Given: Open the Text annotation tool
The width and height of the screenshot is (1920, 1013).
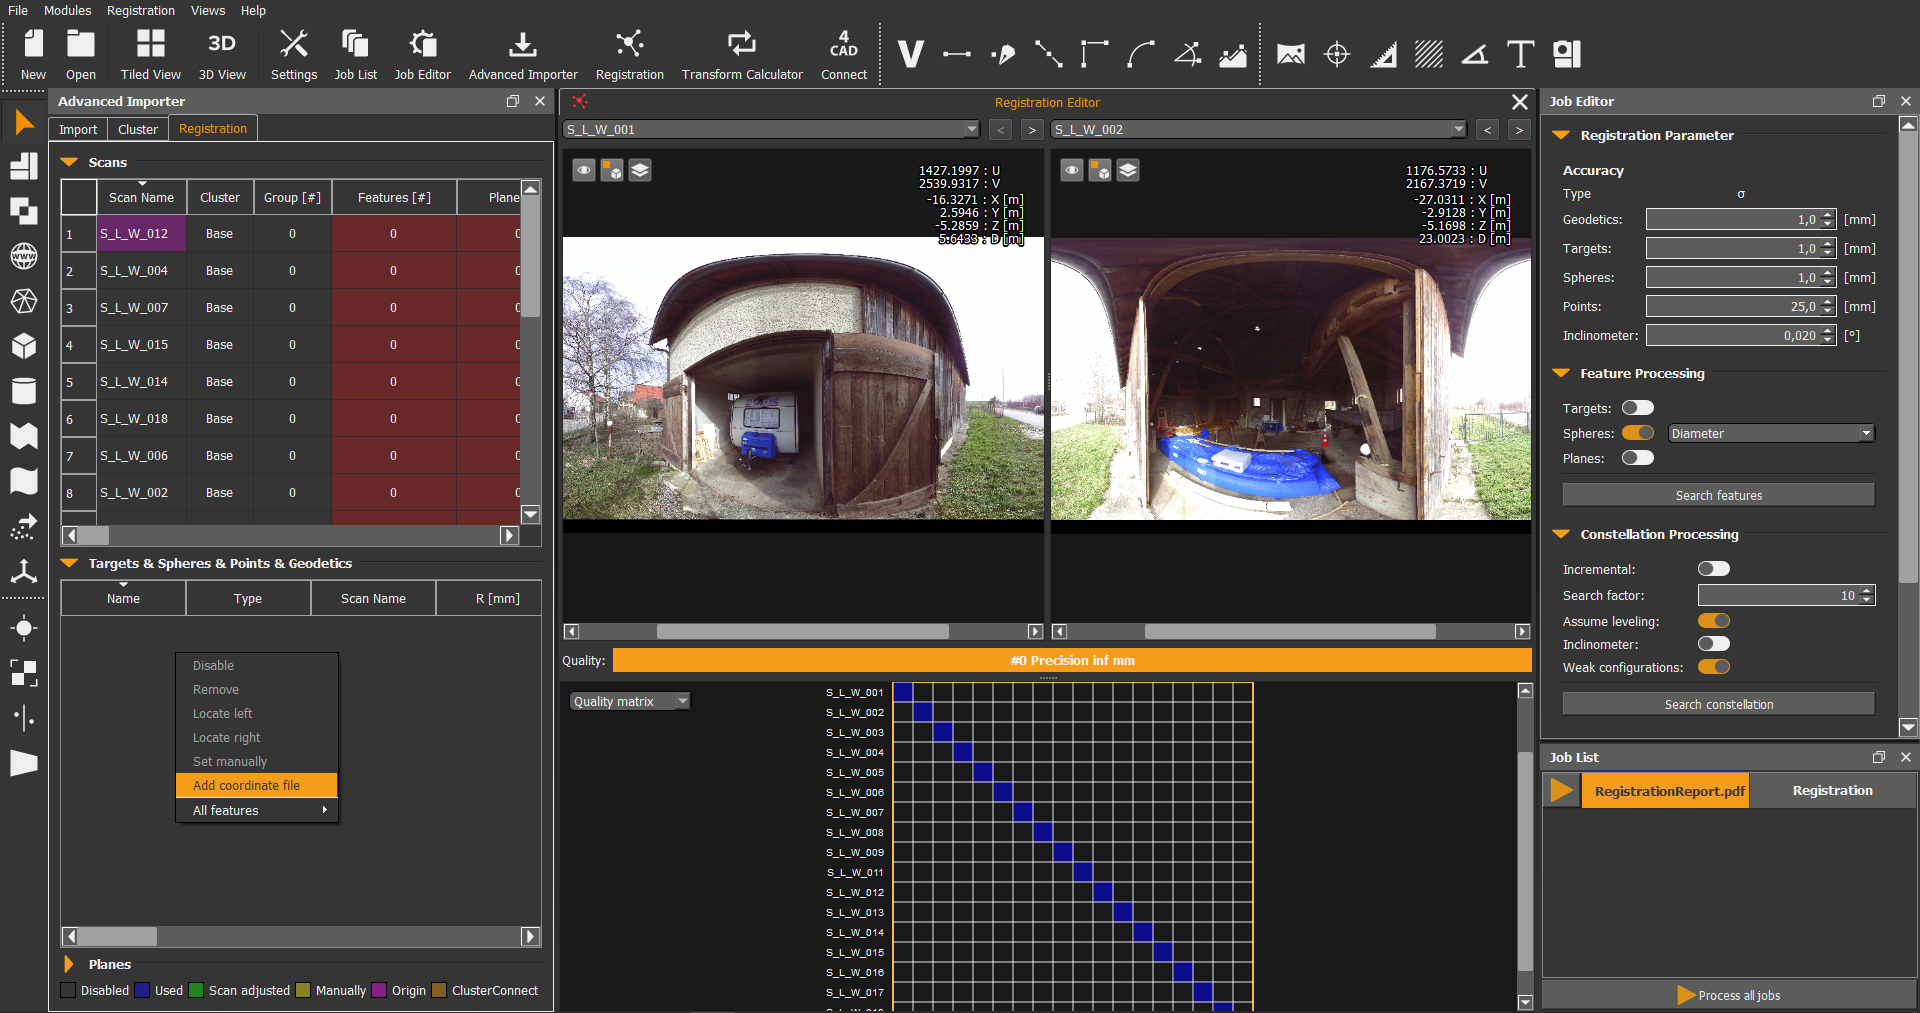Looking at the screenshot, I should point(1520,54).
